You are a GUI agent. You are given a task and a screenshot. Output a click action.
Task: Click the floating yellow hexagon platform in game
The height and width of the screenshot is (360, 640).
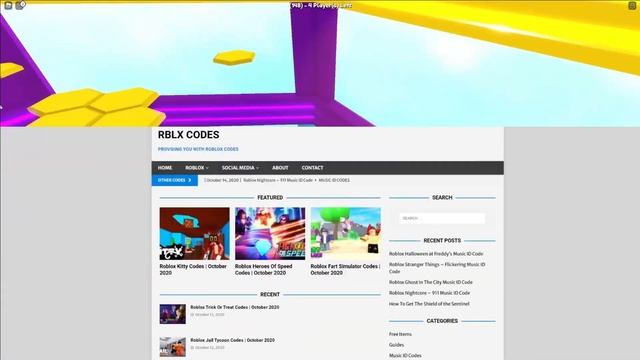(234, 58)
